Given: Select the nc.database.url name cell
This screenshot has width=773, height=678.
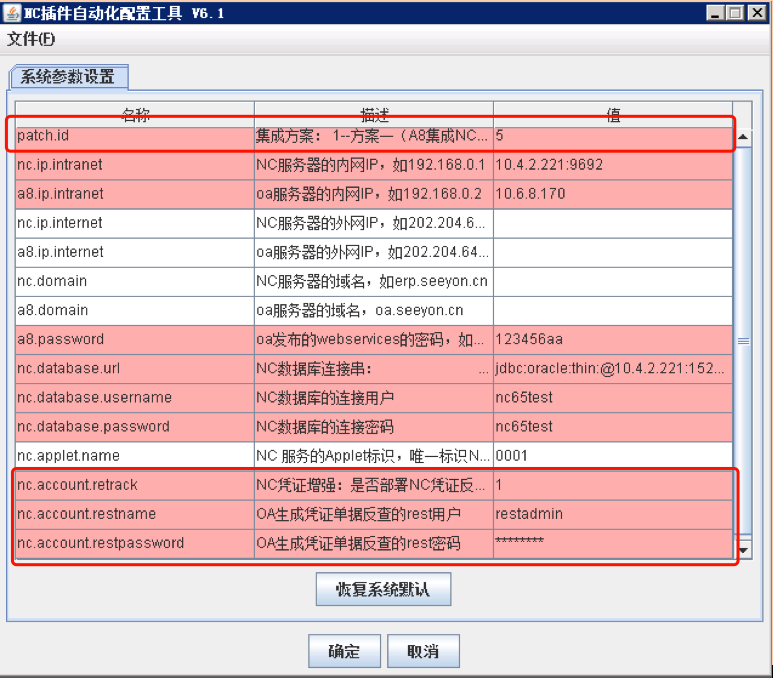Looking at the screenshot, I should [135, 369].
